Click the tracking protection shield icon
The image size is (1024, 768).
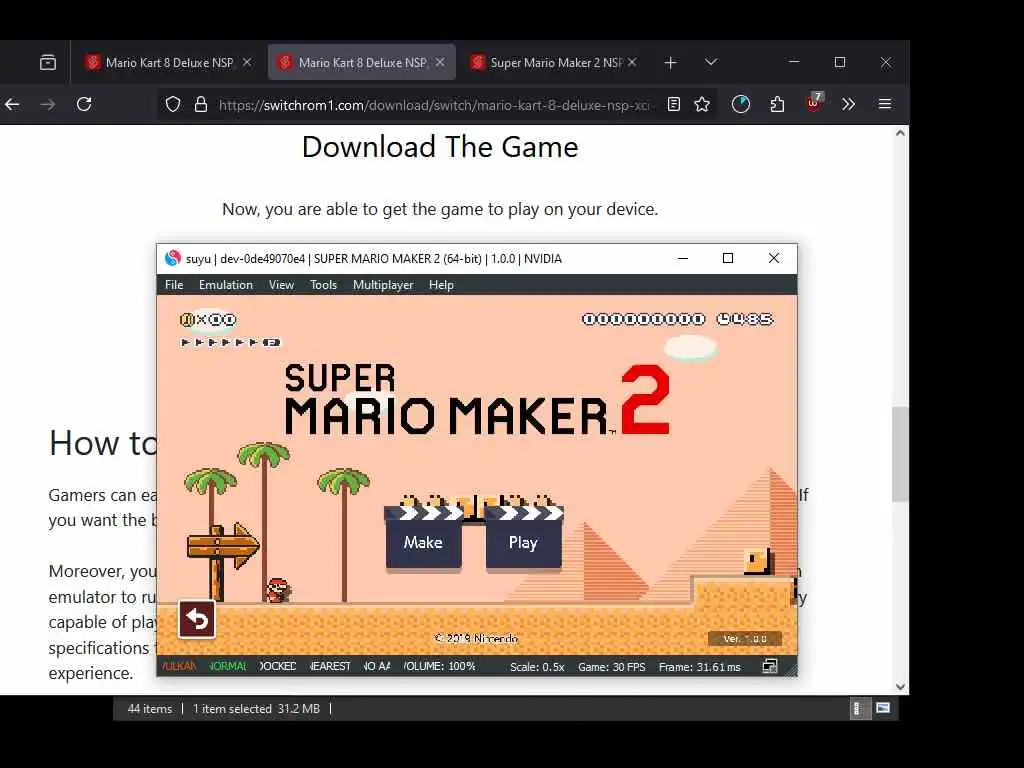click(172, 104)
